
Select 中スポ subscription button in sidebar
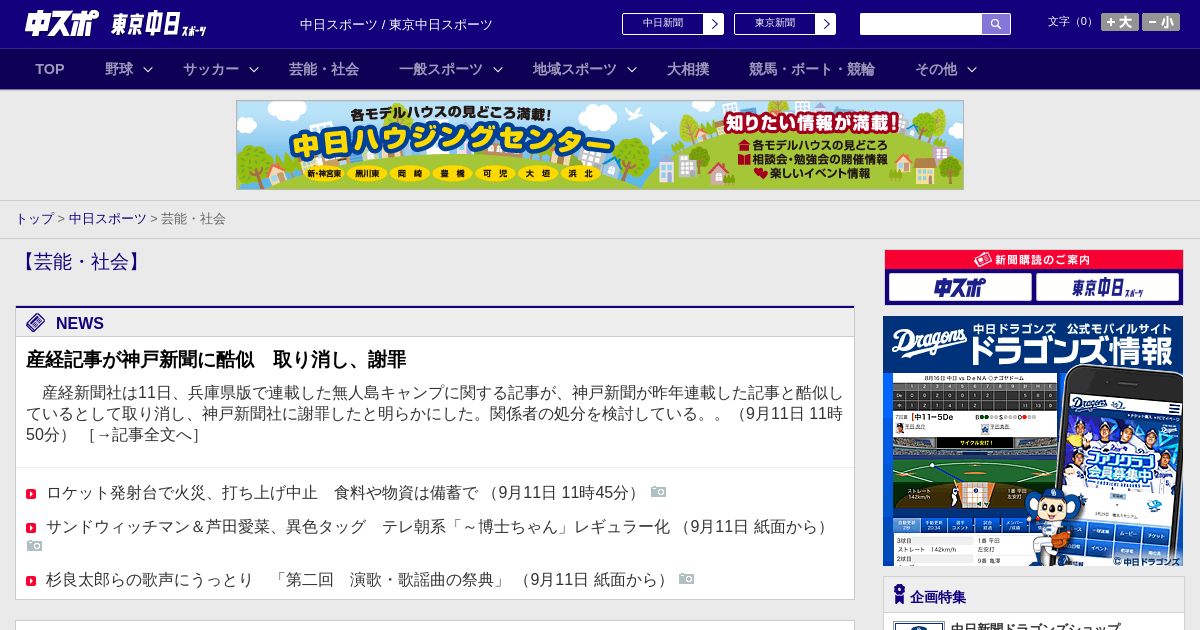960,288
